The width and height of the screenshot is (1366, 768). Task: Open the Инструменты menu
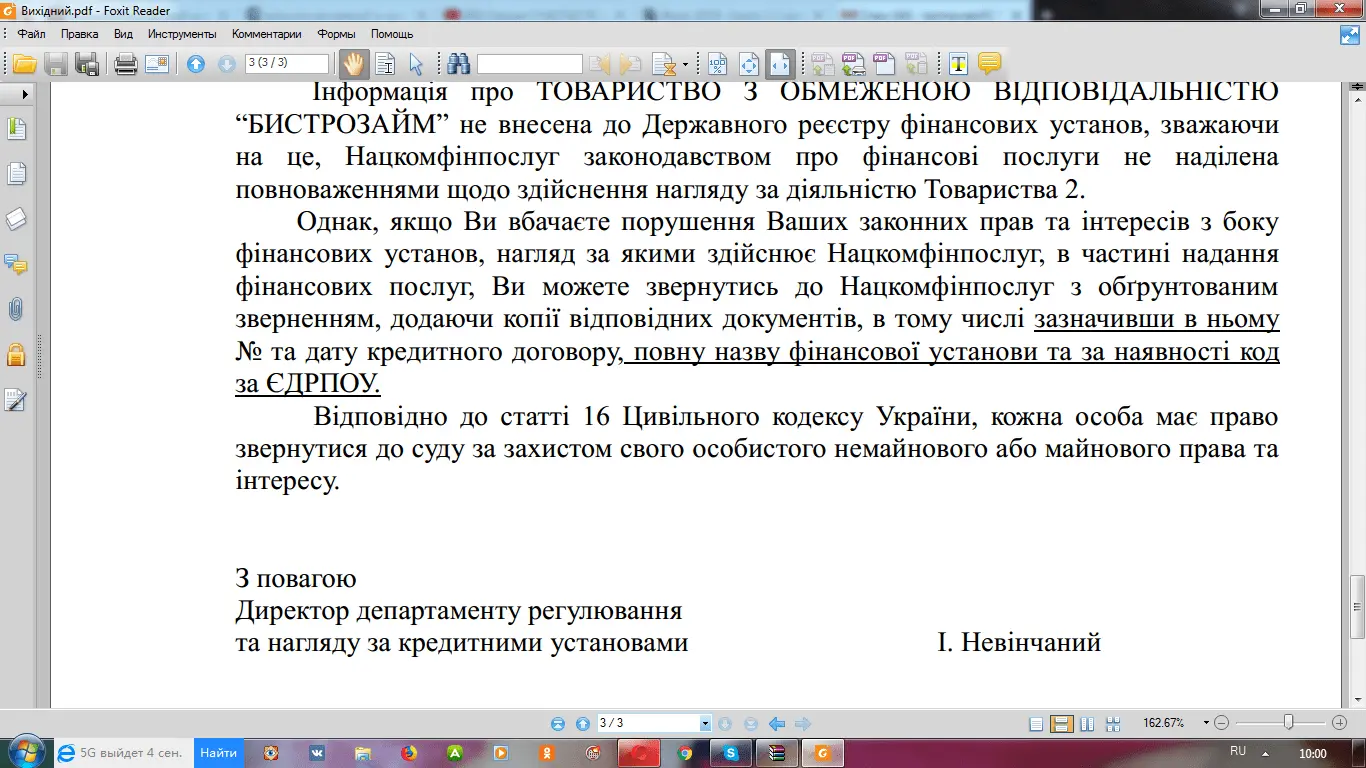(176, 34)
